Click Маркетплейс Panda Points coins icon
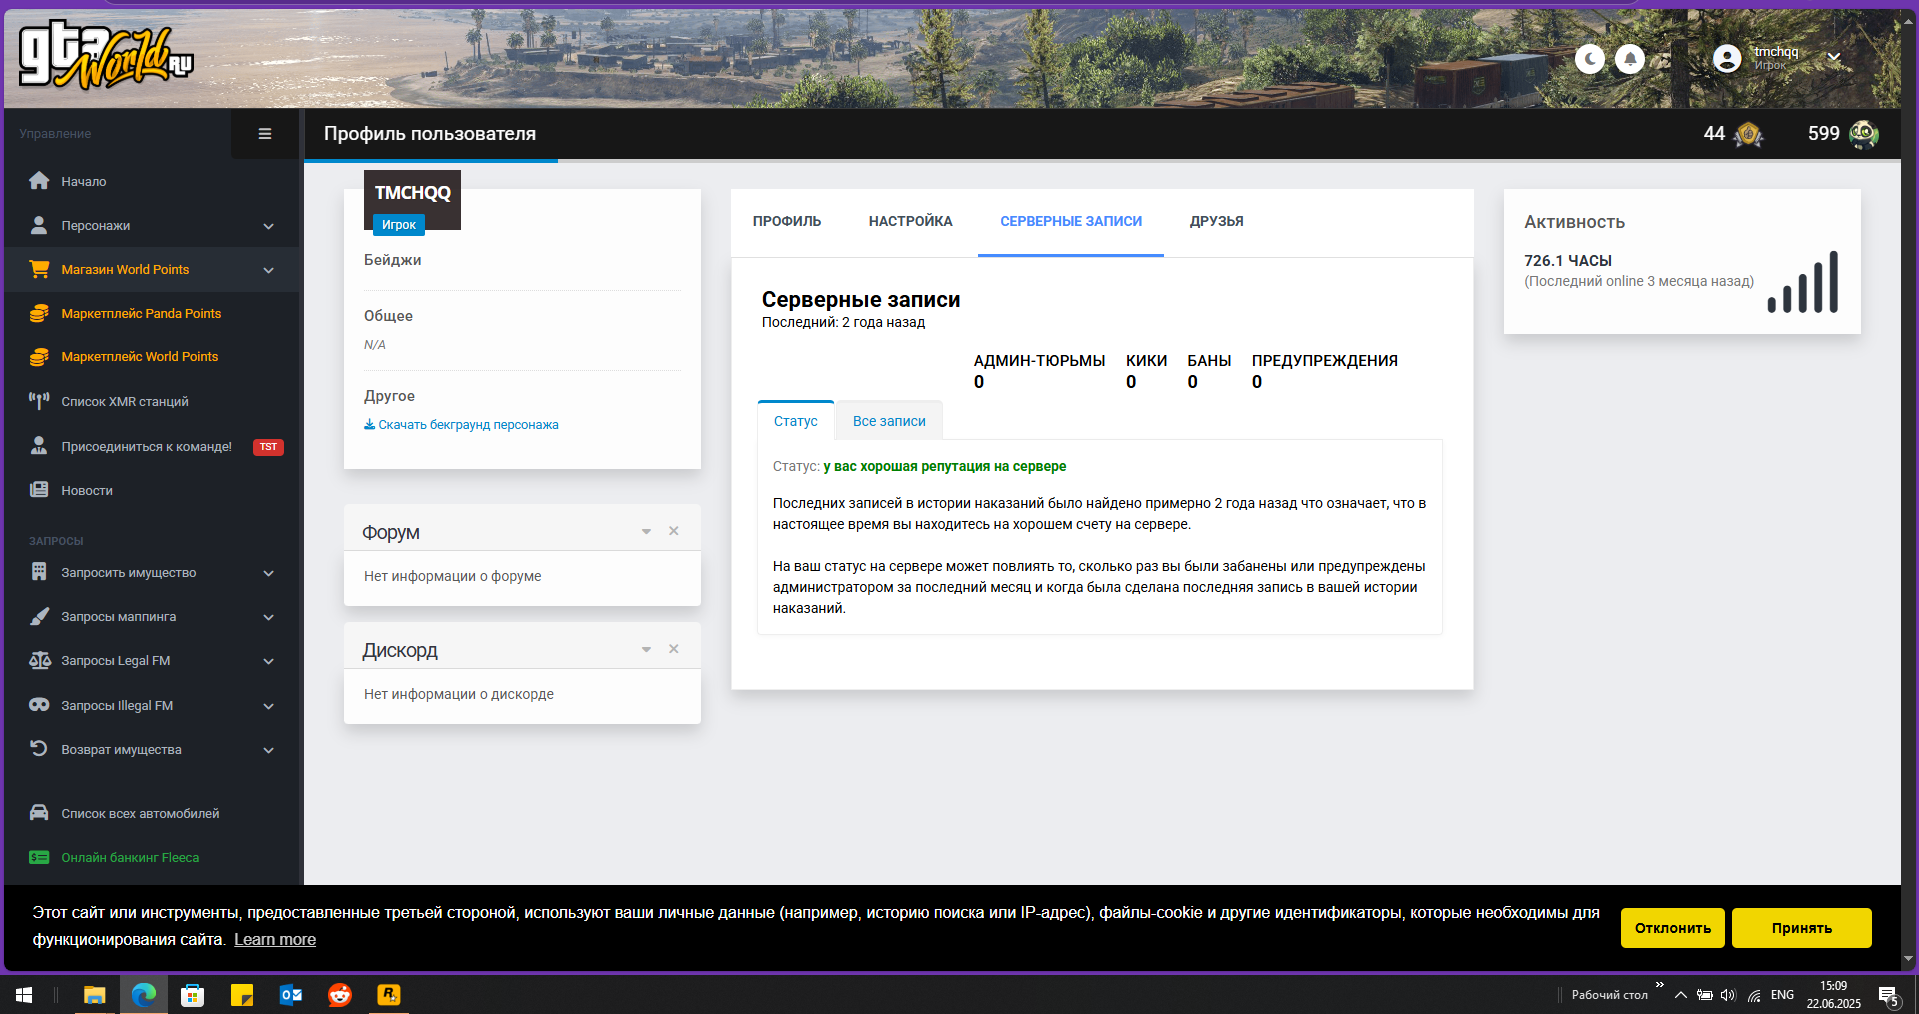 (39, 313)
